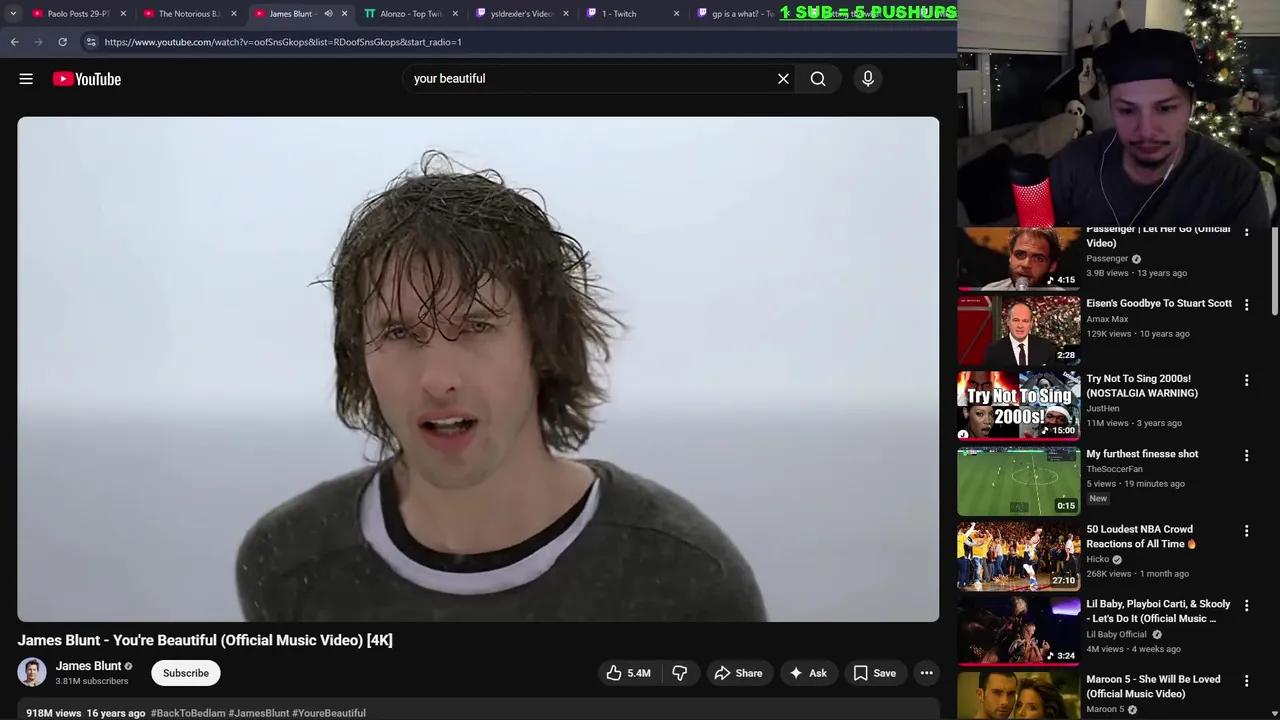1280x720 pixels.
Task: Open the Ask AI button
Action: coord(808,673)
